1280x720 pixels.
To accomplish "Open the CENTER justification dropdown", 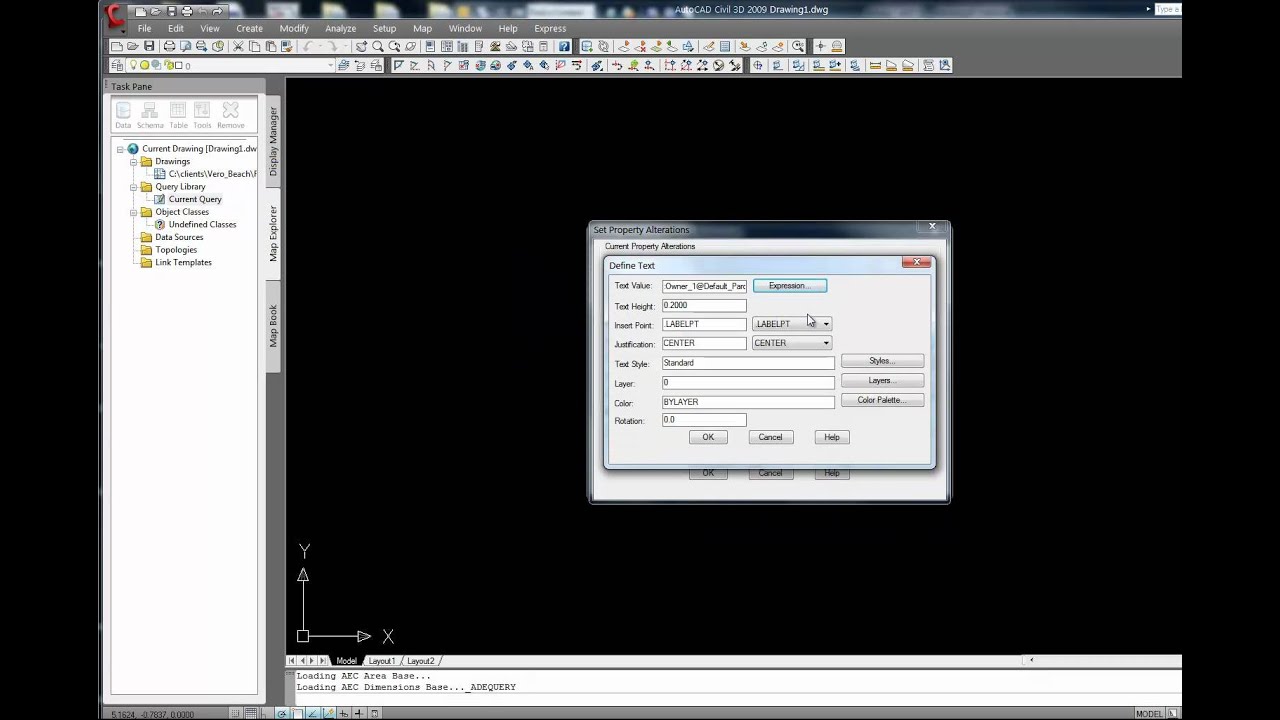I will [791, 343].
